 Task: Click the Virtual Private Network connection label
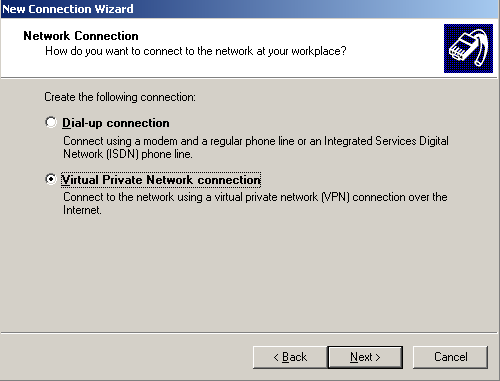click(161, 180)
